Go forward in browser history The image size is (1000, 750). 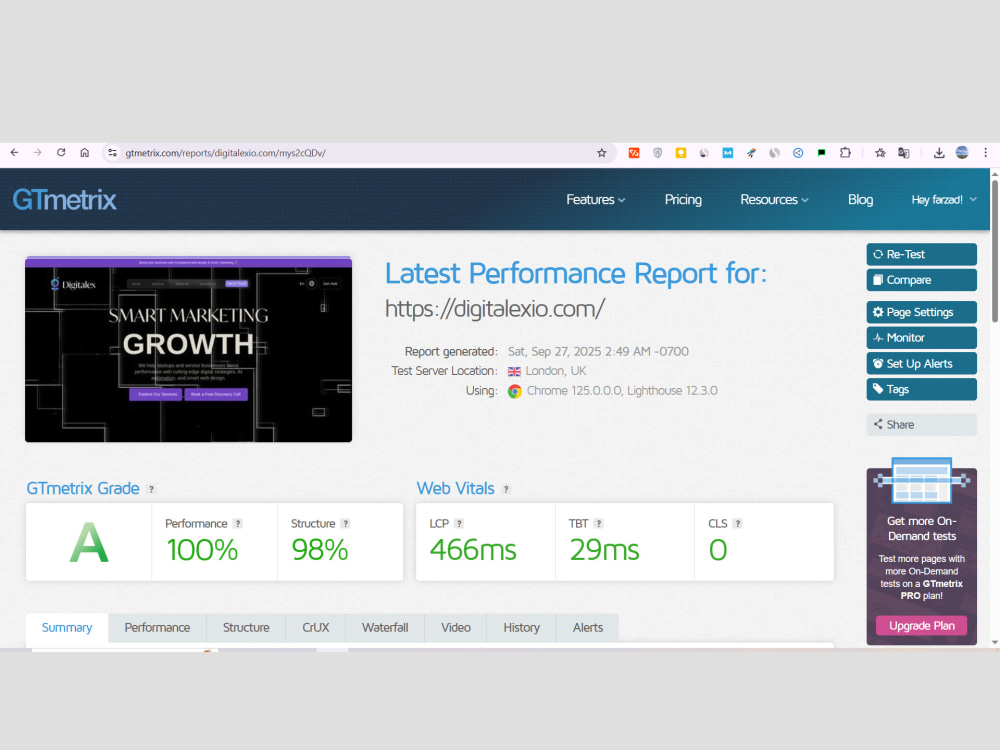(x=38, y=153)
